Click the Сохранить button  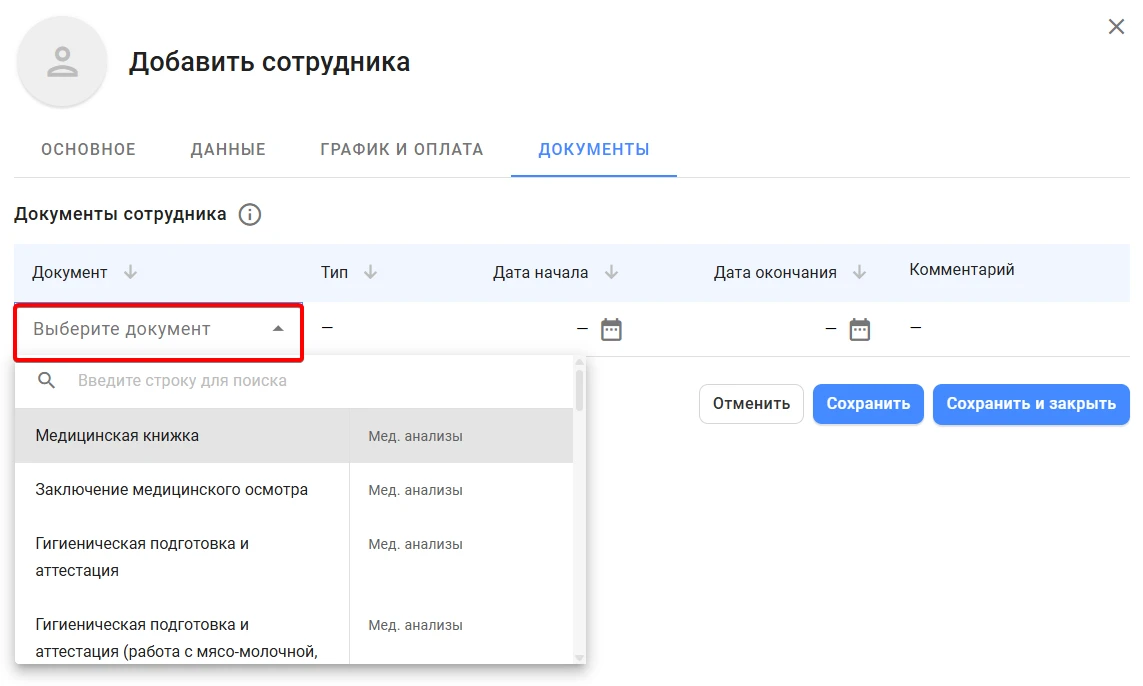pyautogui.click(x=868, y=404)
